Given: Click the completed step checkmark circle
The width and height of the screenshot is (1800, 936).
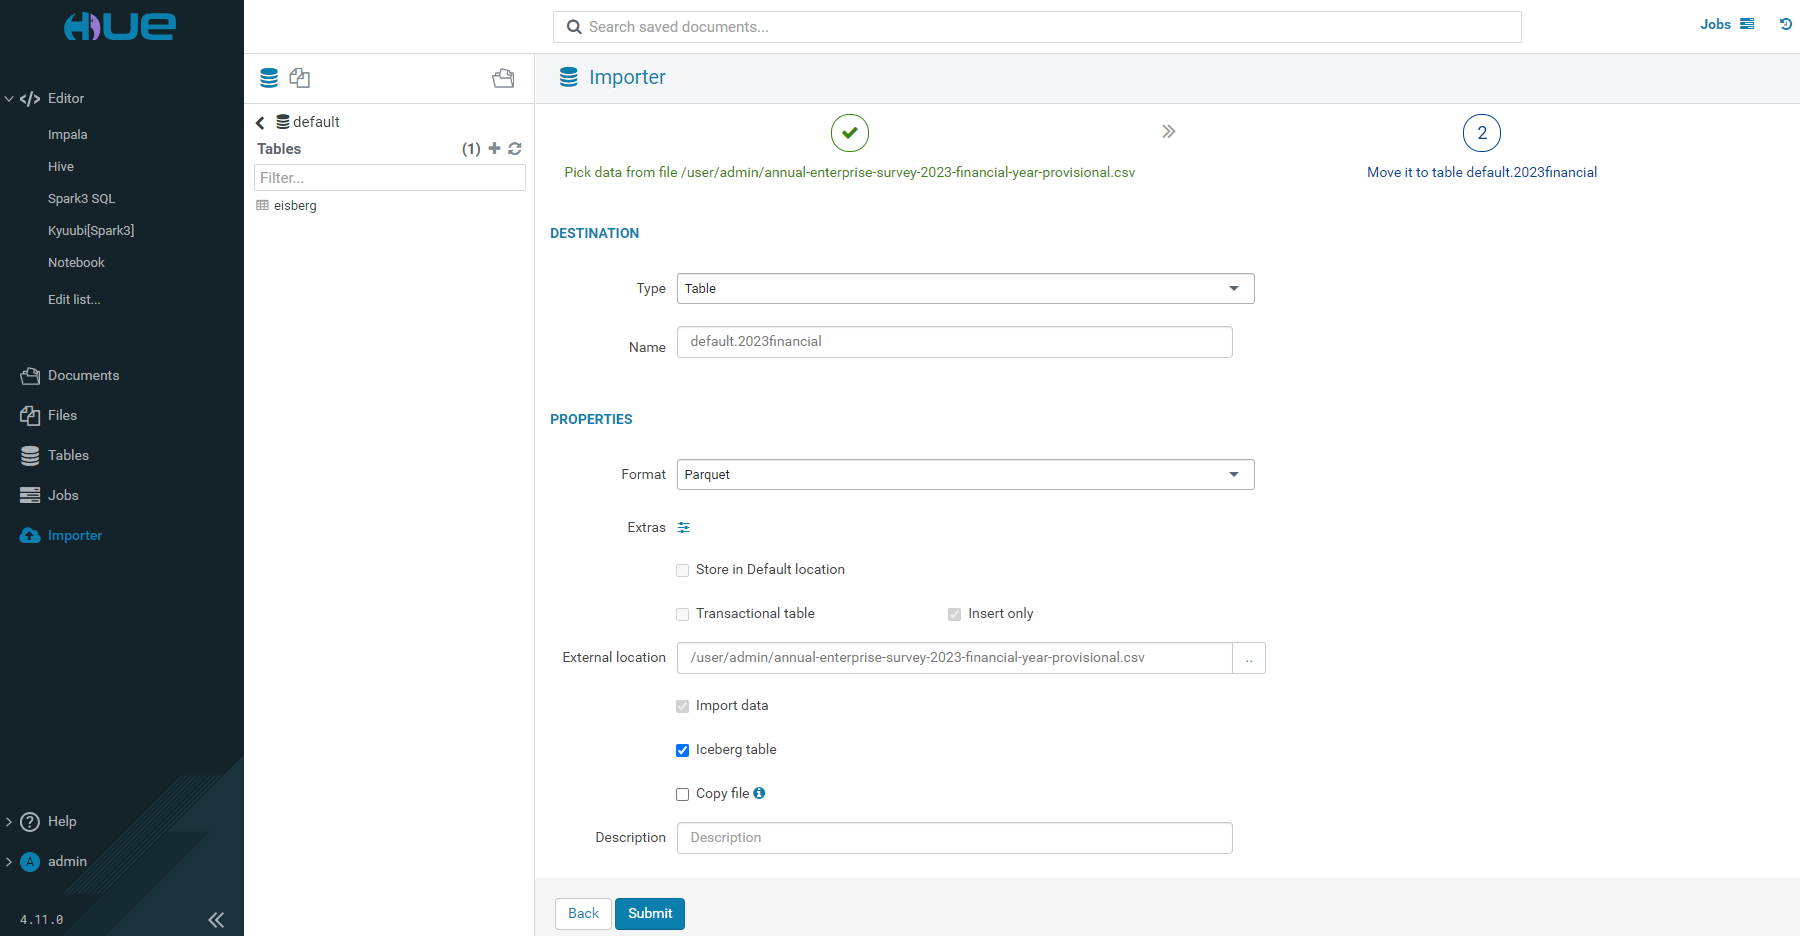Looking at the screenshot, I should coord(850,133).
